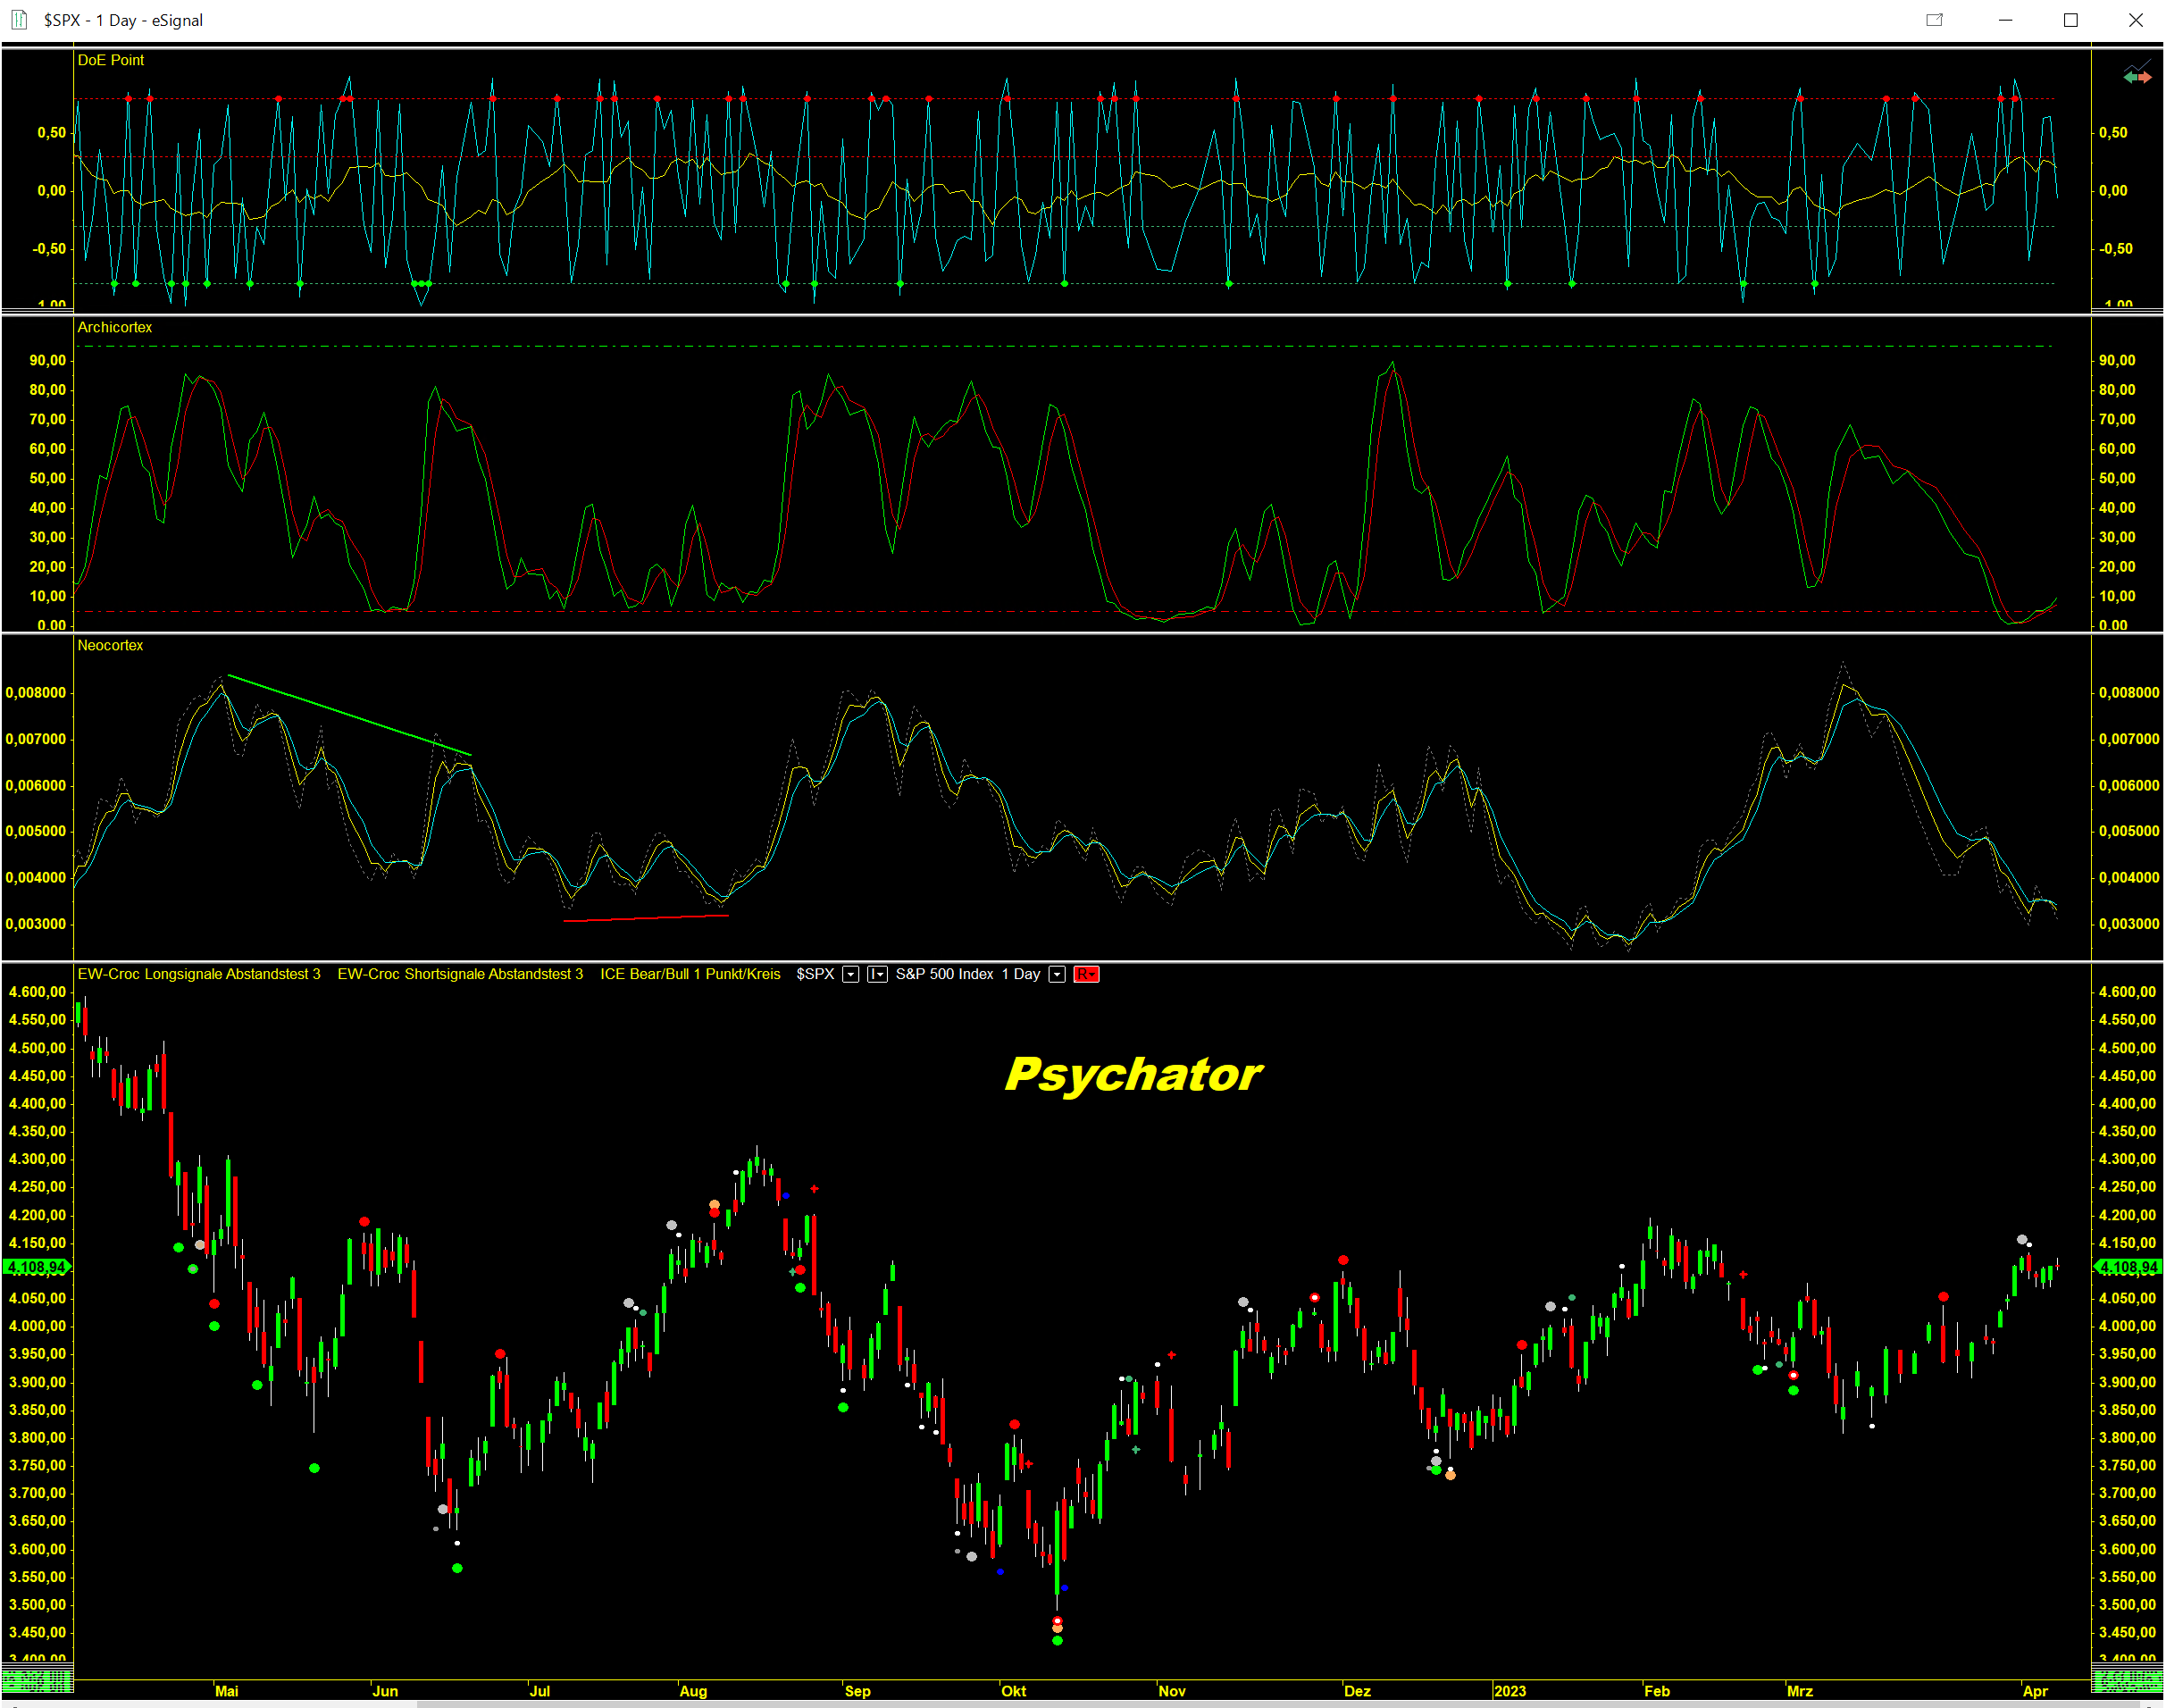Viewport: 2166px width, 1708px height.
Task: Open the red R dropdown button
Action: point(1086,975)
